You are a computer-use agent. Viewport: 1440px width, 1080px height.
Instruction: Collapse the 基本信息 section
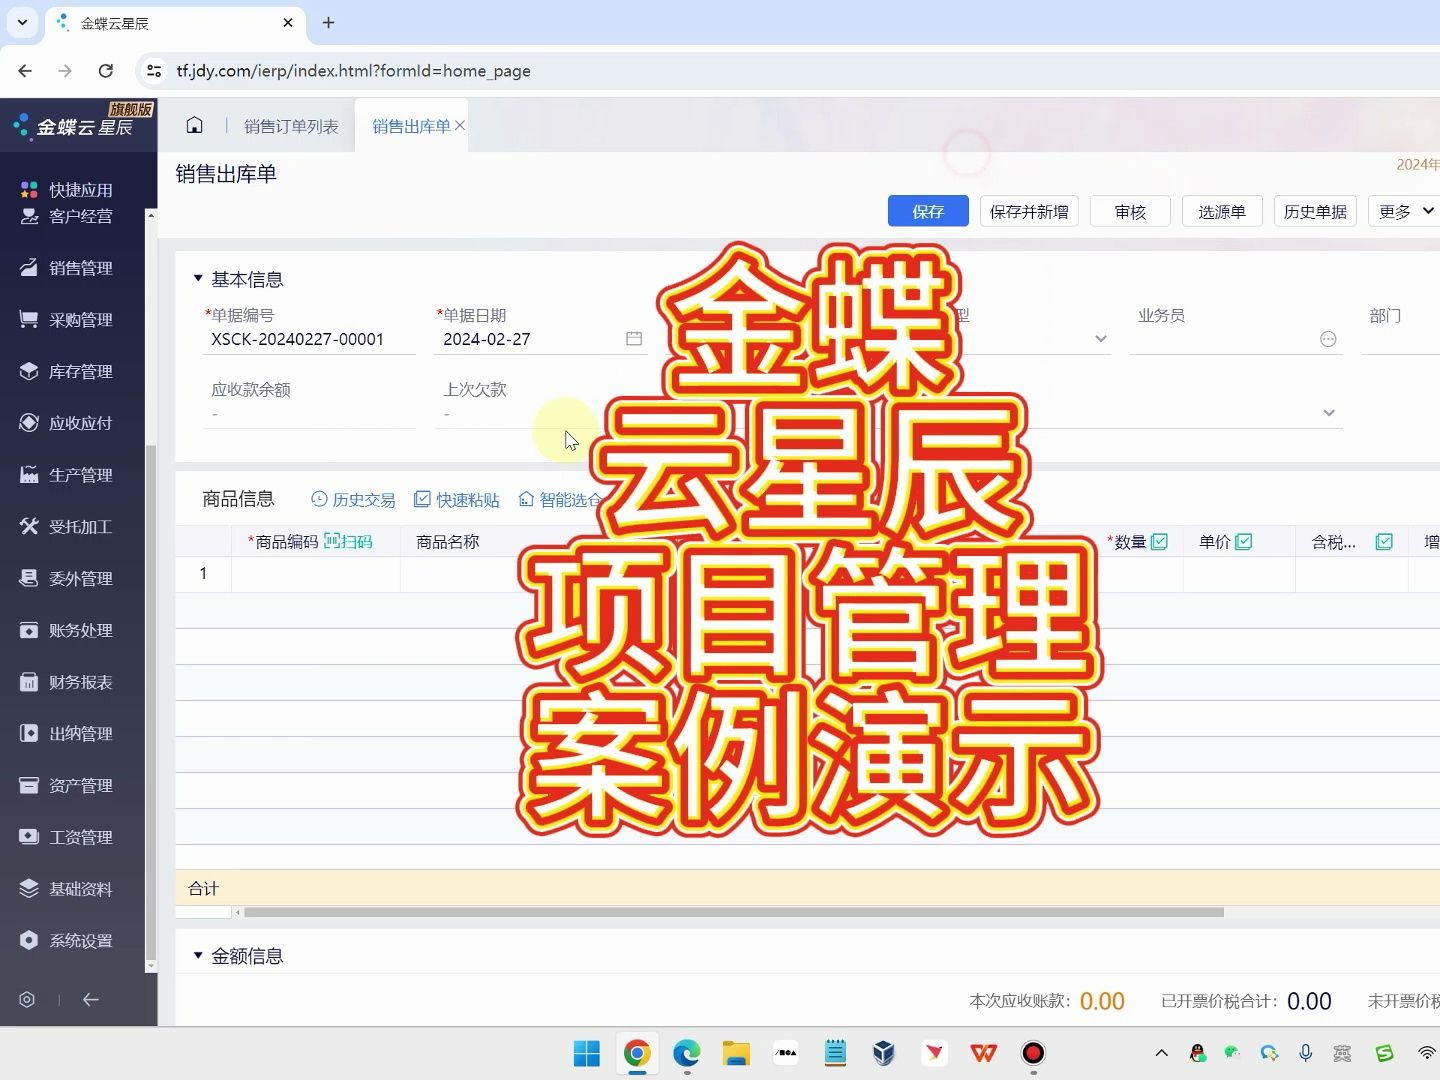tap(198, 279)
